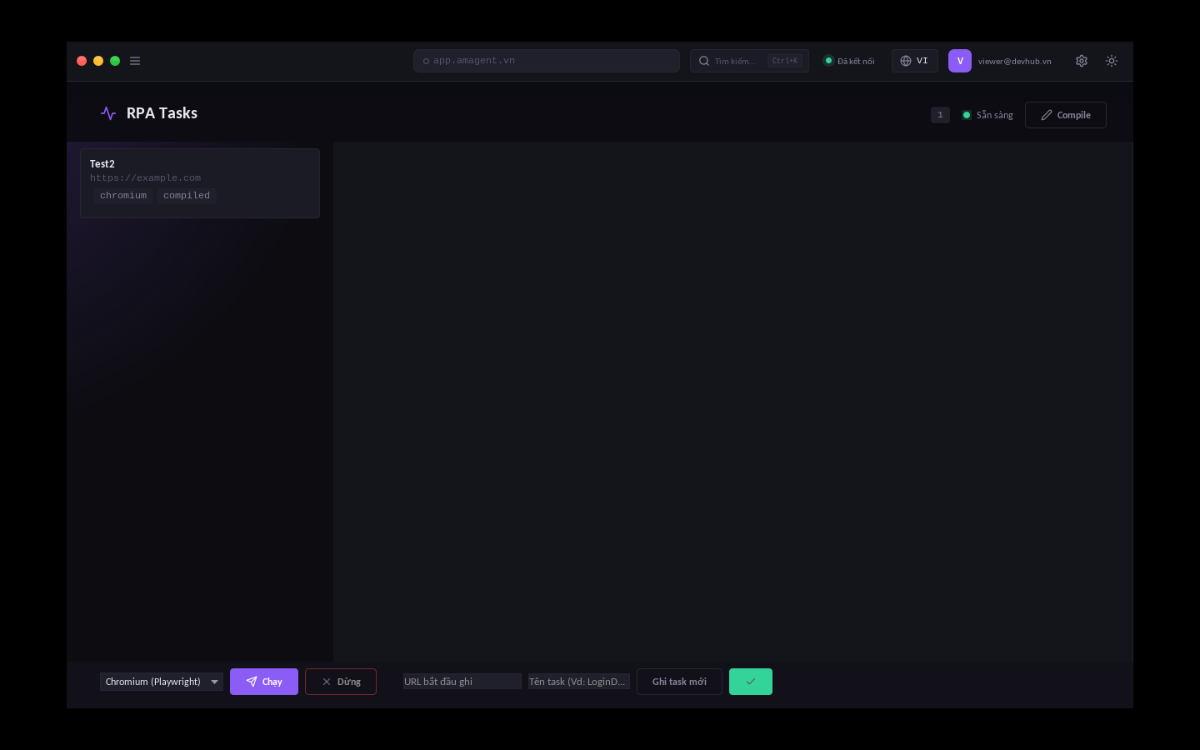Select the Test2 task card
The height and width of the screenshot is (750, 1200).
pyautogui.click(x=200, y=183)
